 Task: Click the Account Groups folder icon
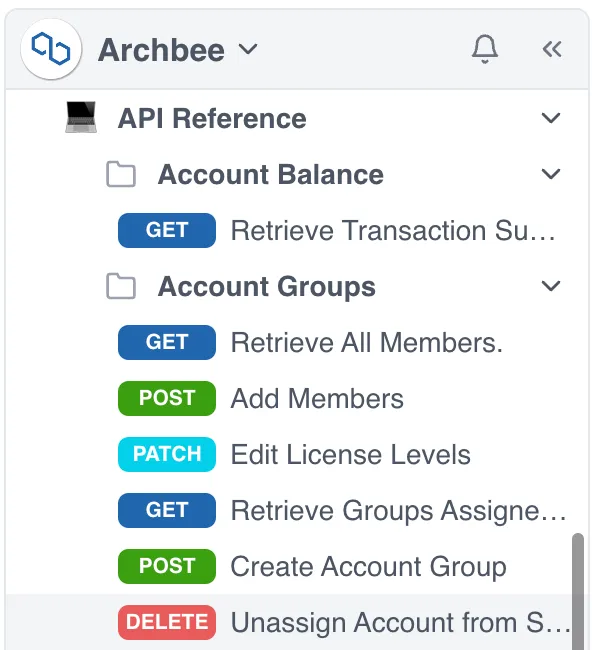click(x=121, y=286)
